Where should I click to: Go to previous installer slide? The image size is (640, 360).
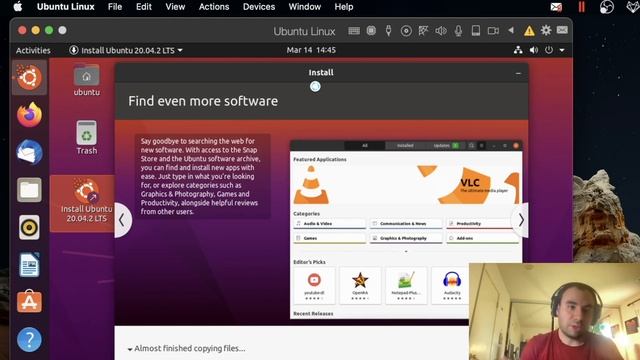[x=122, y=220]
